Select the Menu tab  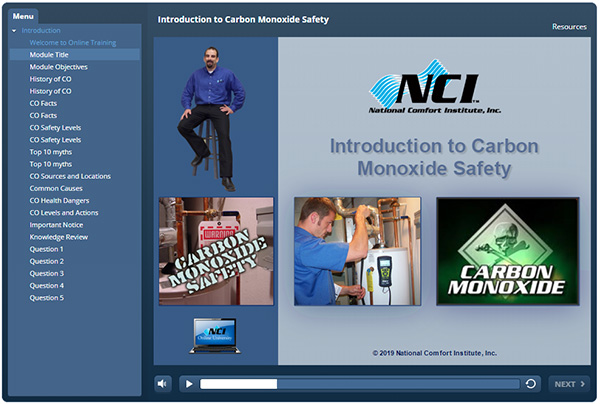click(x=23, y=16)
